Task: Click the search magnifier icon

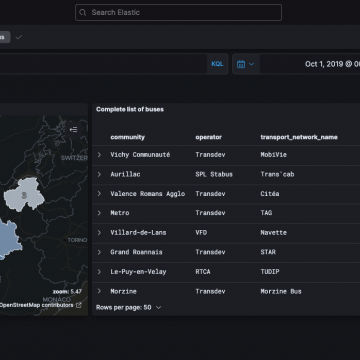Action: pyautogui.click(x=83, y=13)
